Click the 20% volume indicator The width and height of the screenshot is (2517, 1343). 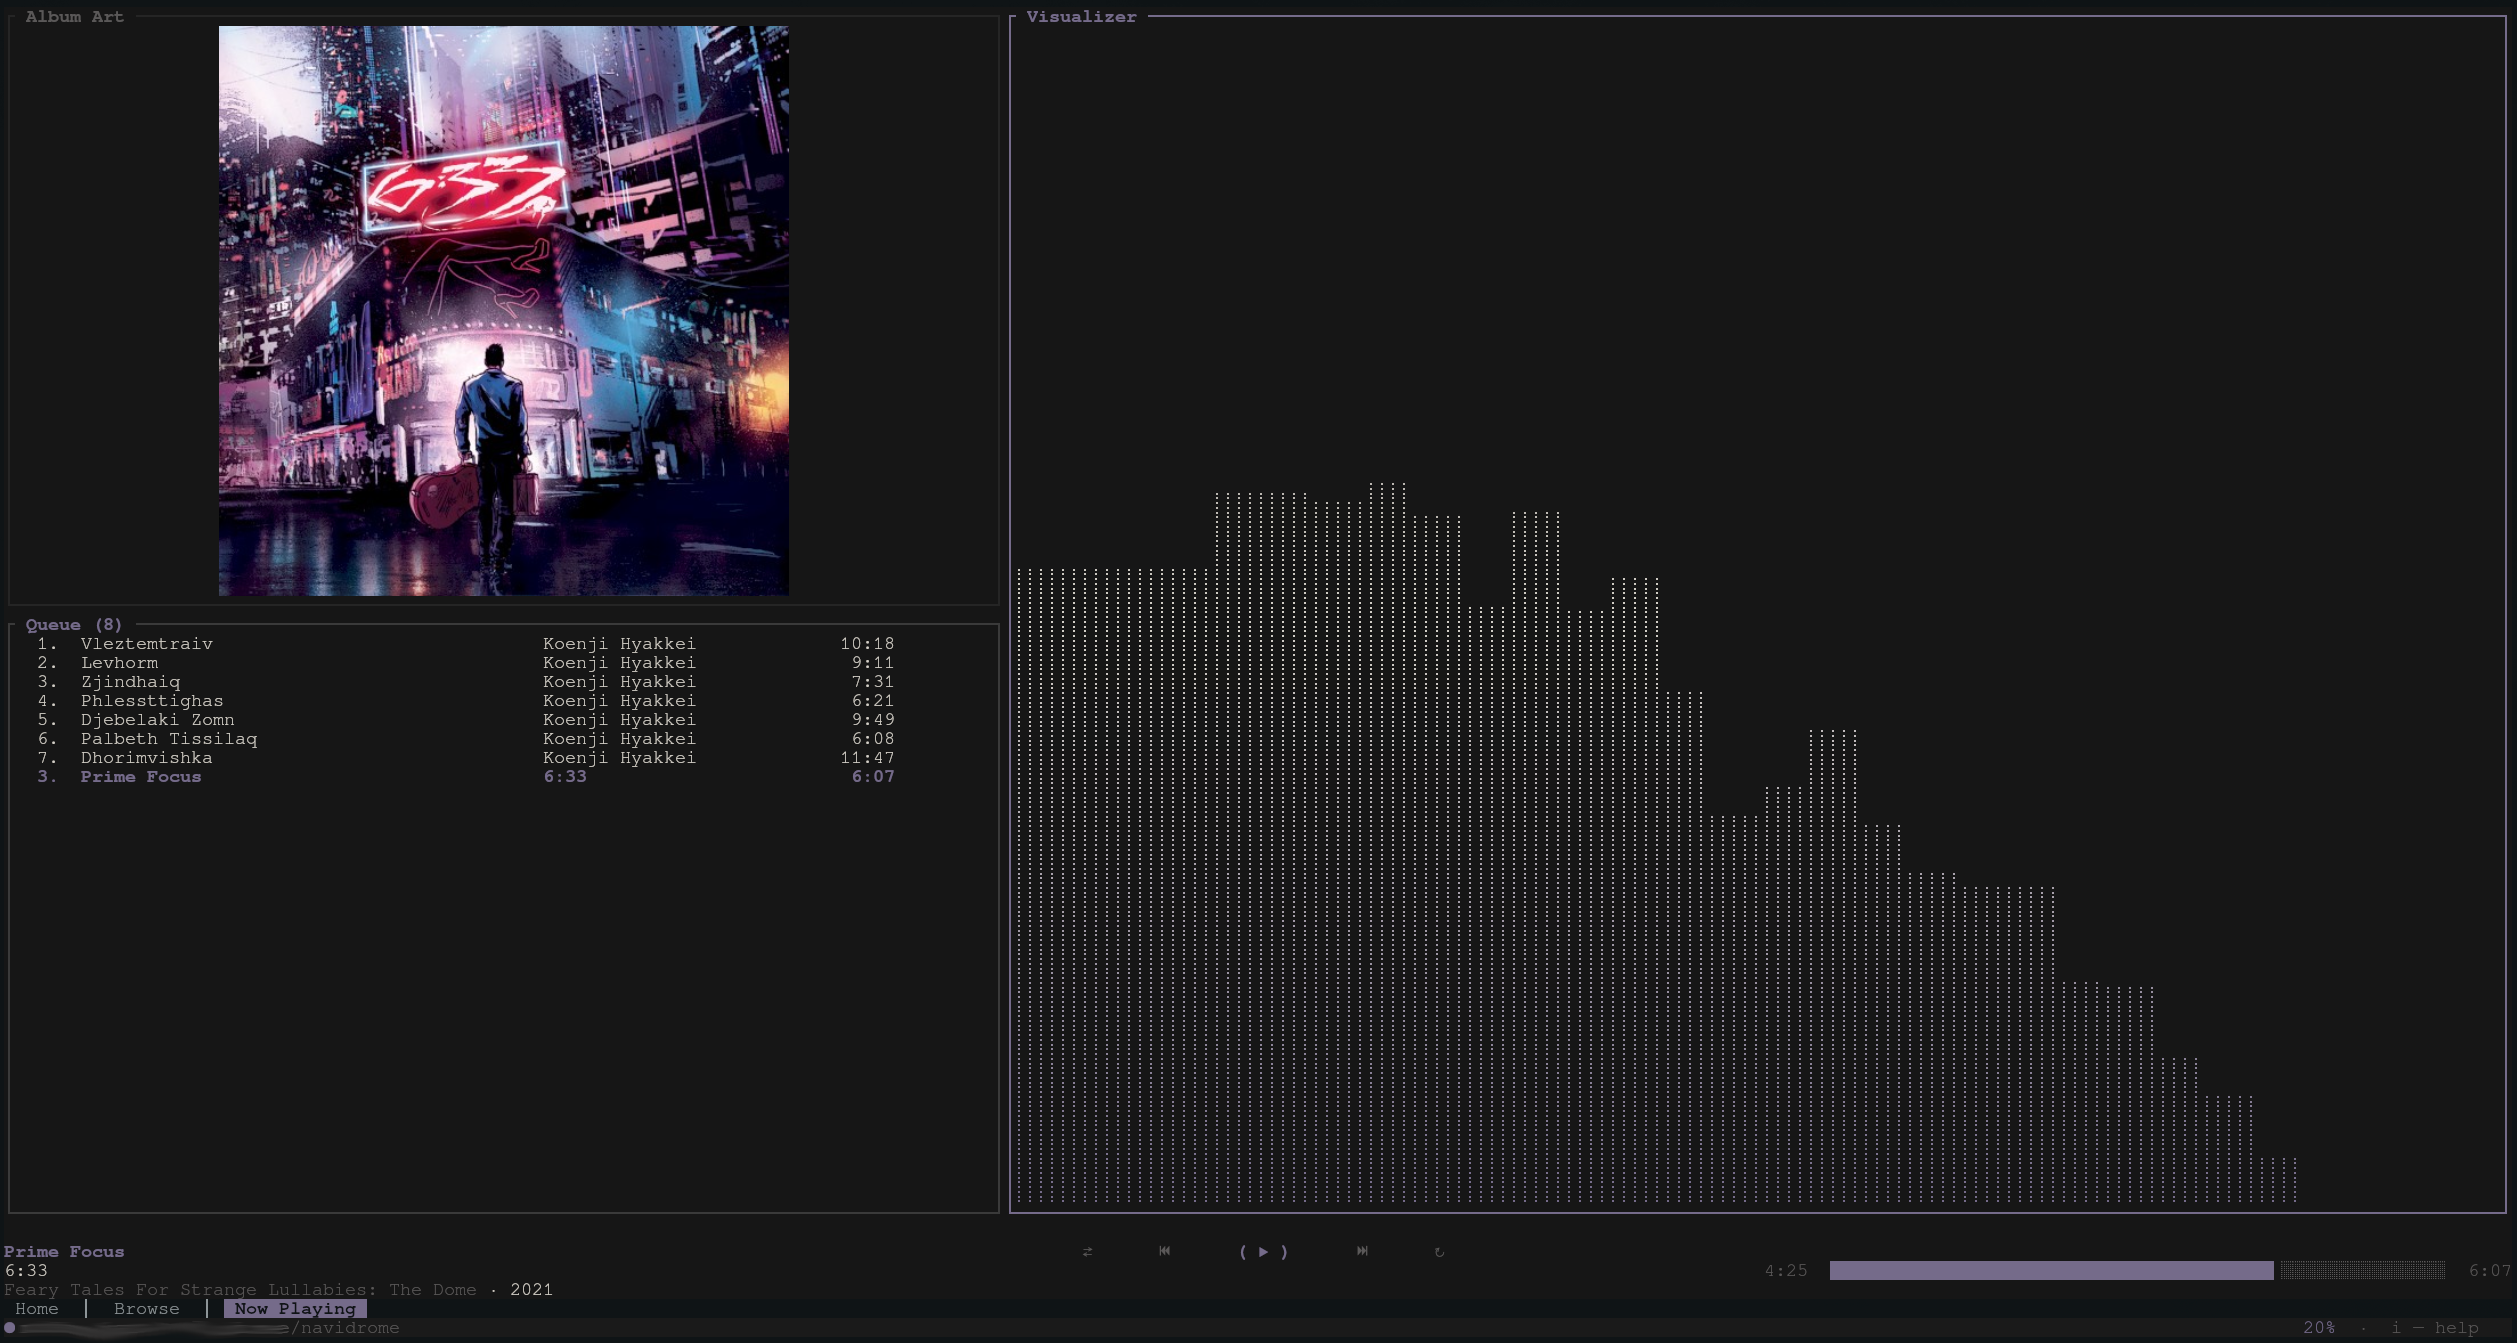(x=2319, y=1327)
